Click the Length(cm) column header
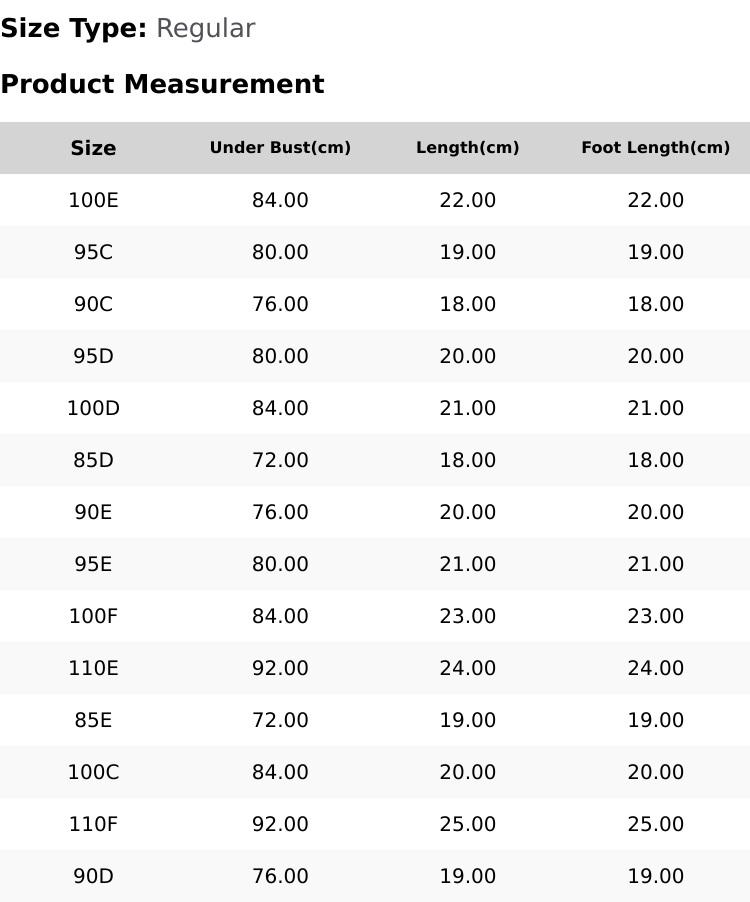 tap(467, 148)
